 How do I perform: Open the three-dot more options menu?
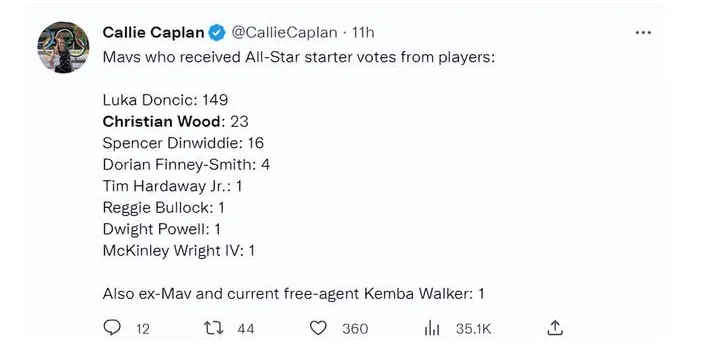pyautogui.click(x=643, y=33)
